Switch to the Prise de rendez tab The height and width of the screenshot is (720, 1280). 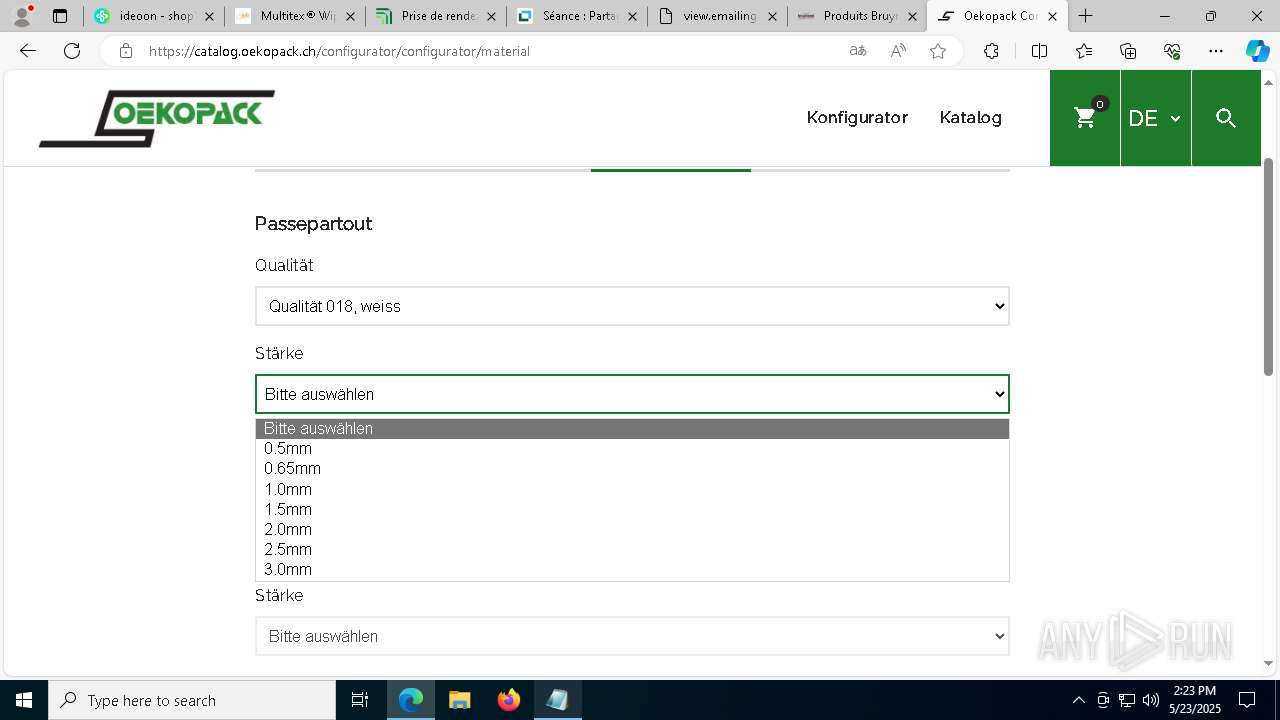tap(436, 16)
